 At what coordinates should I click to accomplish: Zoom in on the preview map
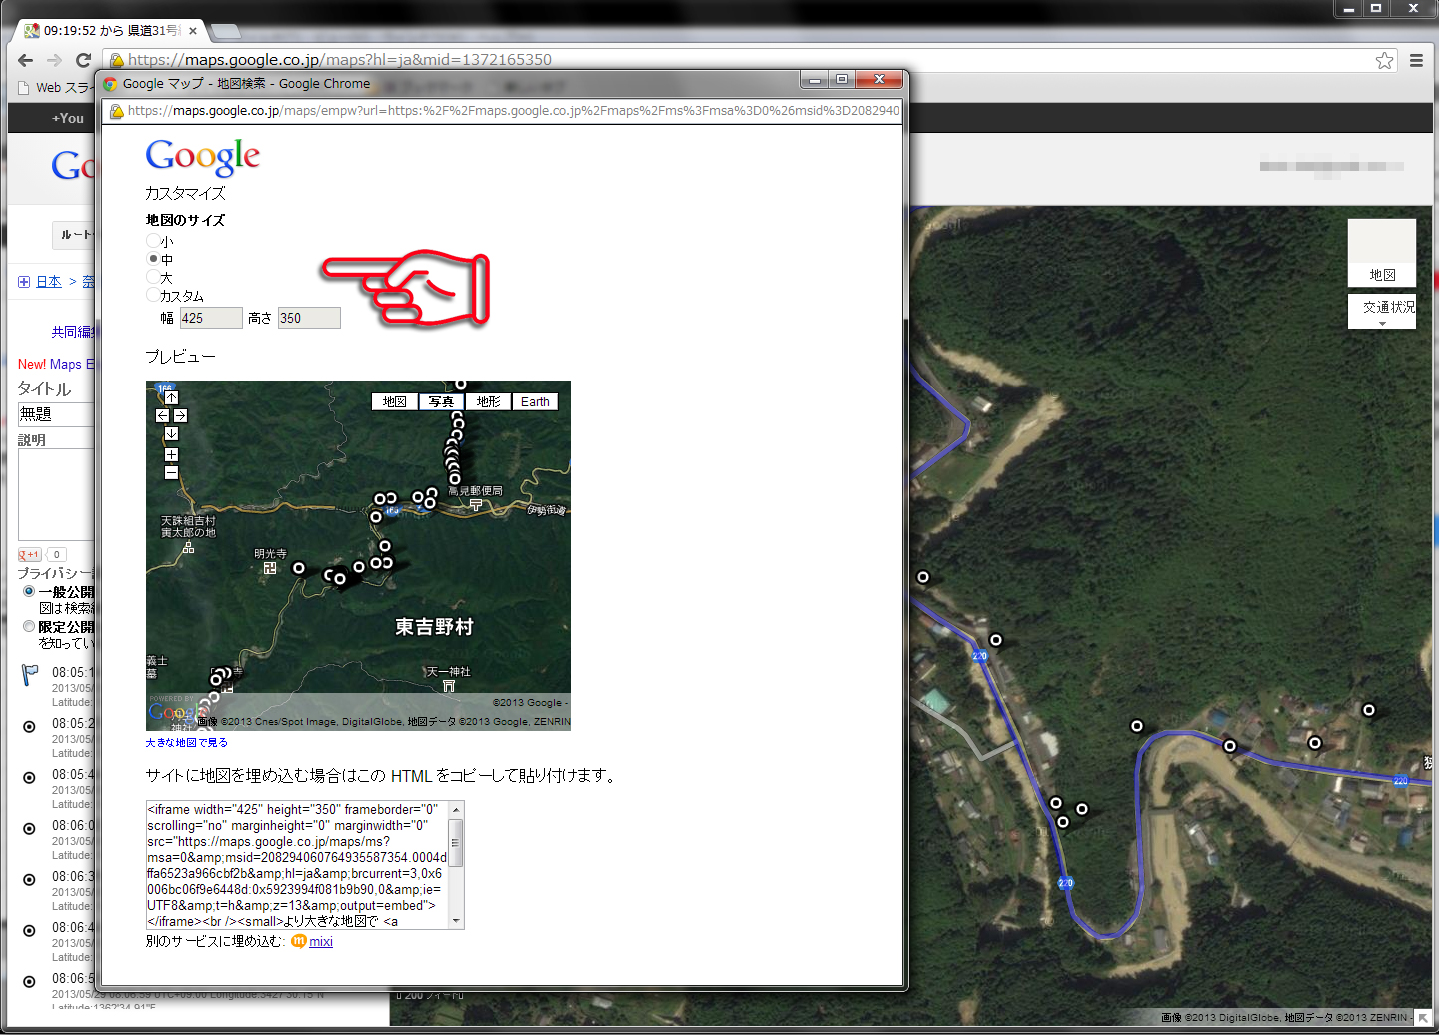pos(171,454)
